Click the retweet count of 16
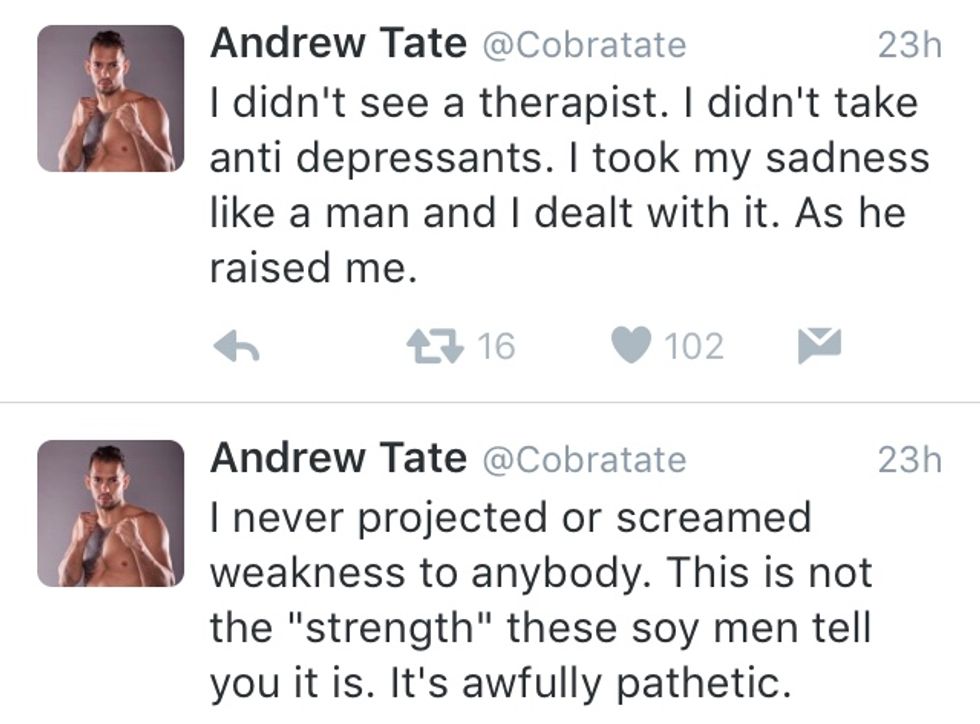The image size is (980, 724). 495,346
